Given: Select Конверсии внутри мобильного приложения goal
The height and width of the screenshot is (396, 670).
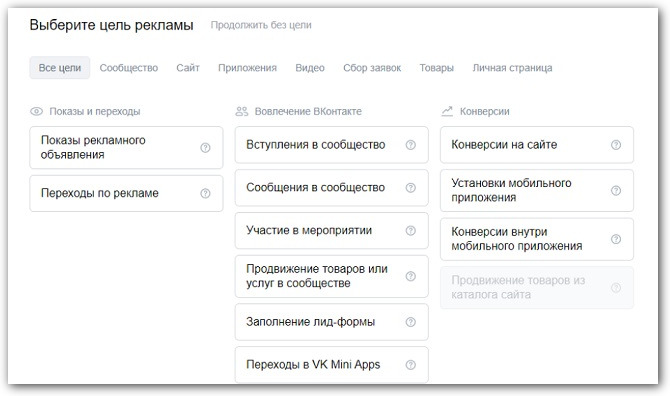Looking at the screenshot, I should [x=537, y=239].
